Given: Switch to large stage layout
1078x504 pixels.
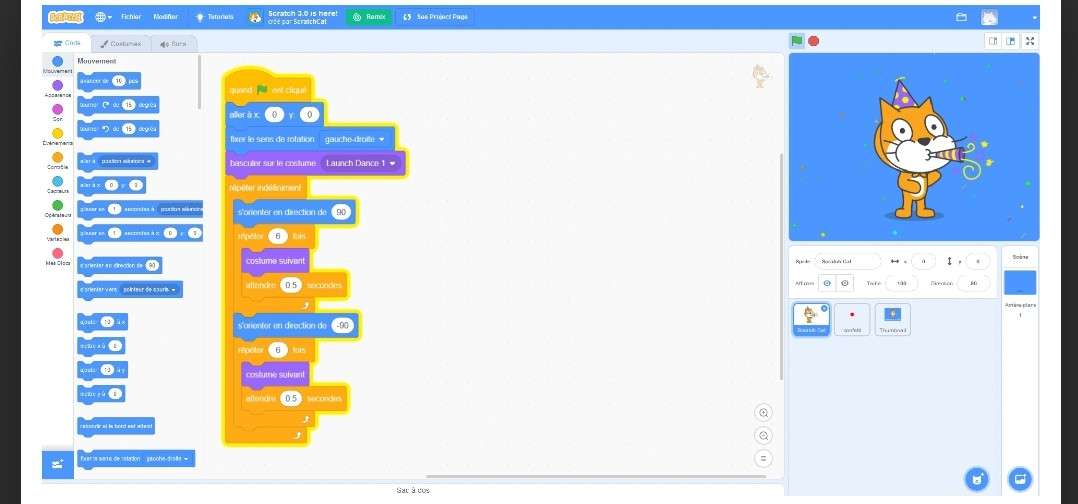Looking at the screenshot, I should 1010,41.
